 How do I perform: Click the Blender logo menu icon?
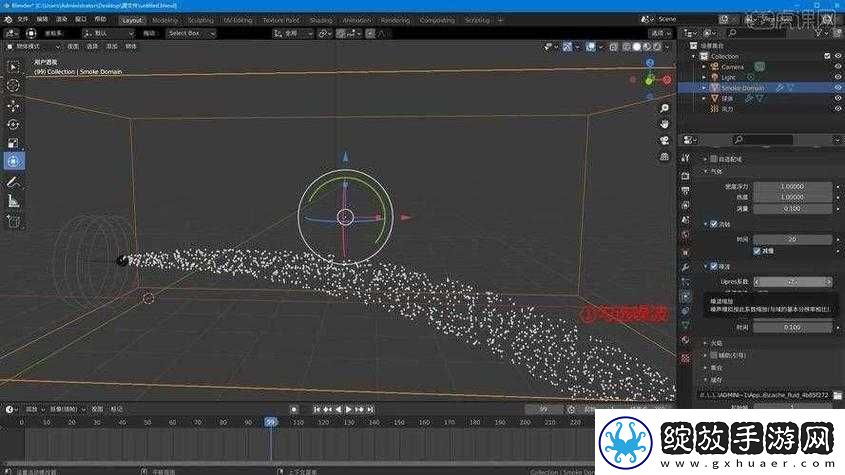tap(8, 20)
